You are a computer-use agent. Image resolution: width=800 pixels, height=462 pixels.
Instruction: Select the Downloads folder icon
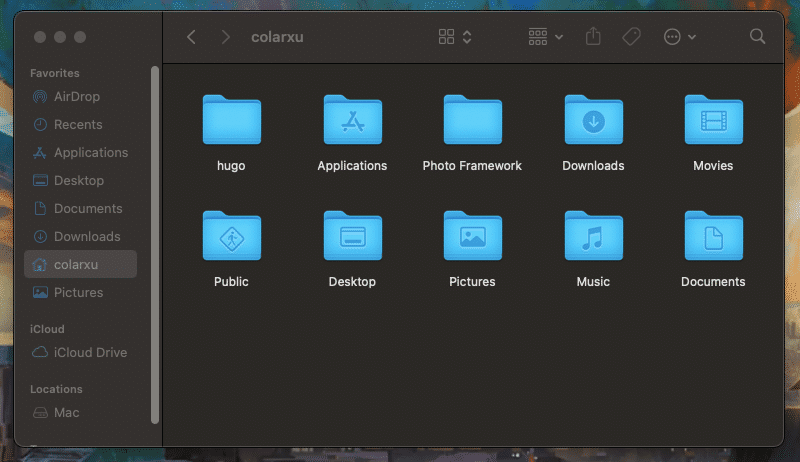pyautogui.click(x=593, y=120)
